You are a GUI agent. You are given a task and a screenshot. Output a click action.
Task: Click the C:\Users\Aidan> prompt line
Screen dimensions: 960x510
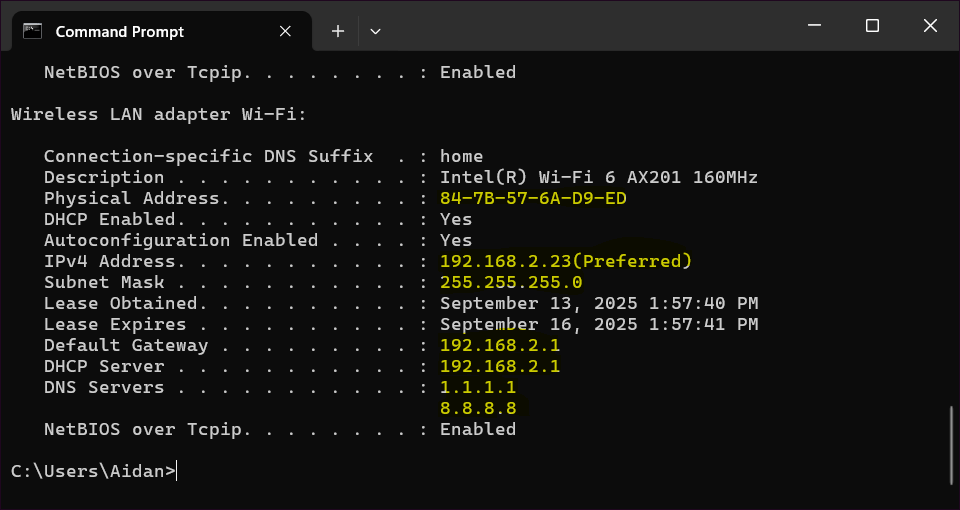[93, 470]
